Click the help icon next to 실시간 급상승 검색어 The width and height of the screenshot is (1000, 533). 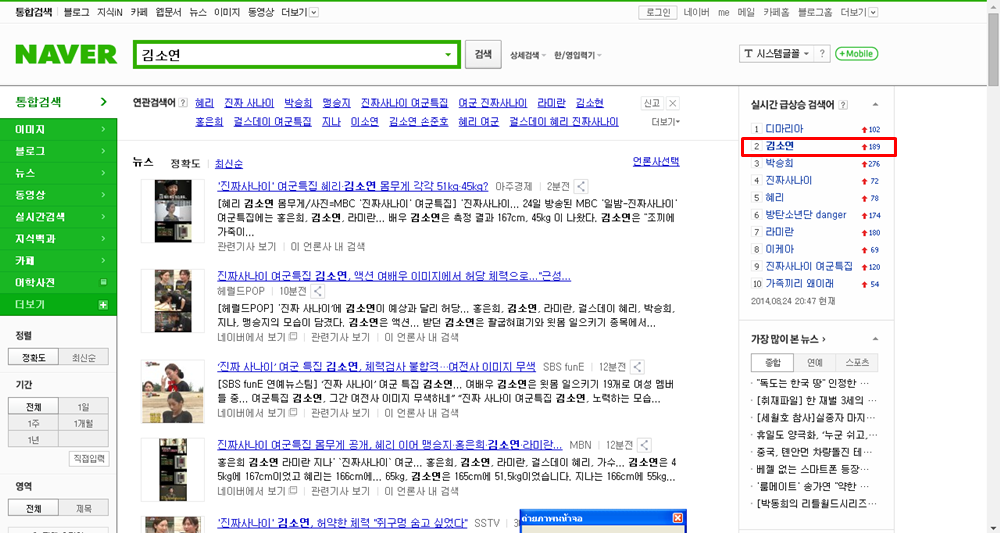(843, 105)
